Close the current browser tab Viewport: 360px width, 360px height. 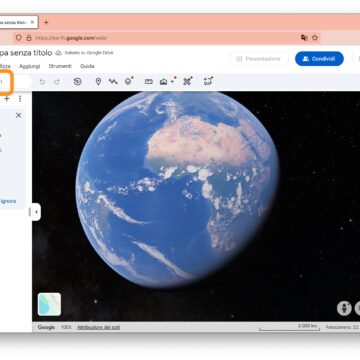[32, 22]
